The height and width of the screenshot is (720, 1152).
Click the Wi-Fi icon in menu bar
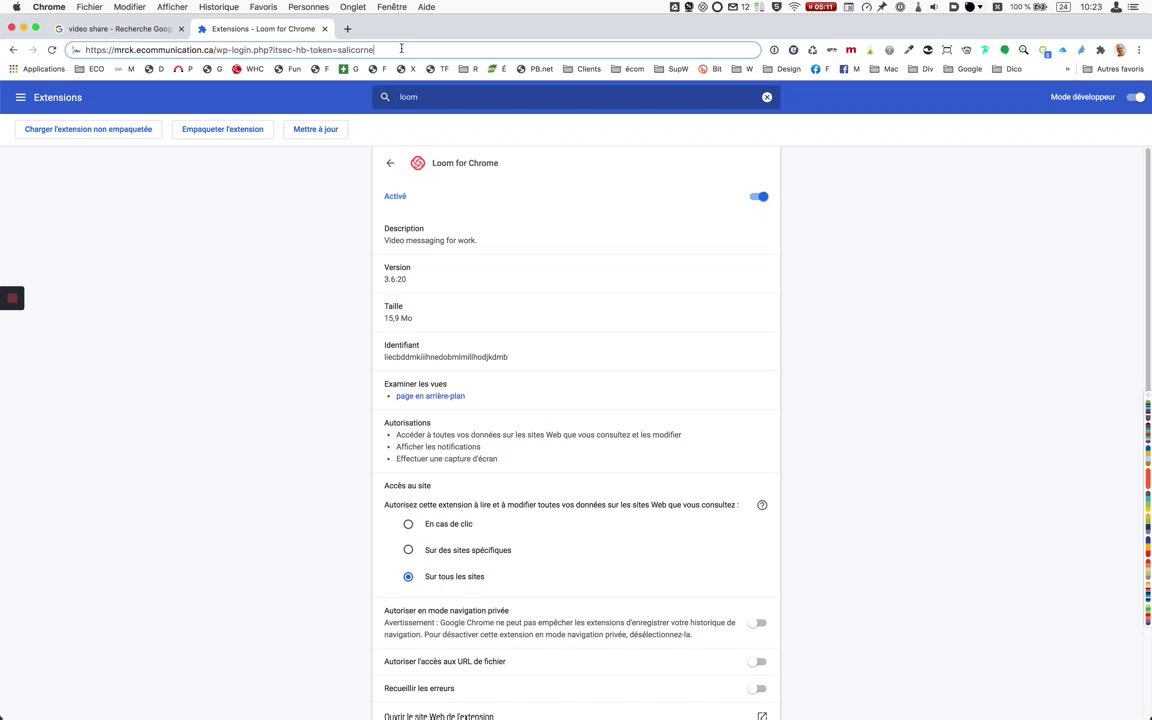[x=794, y=7]
